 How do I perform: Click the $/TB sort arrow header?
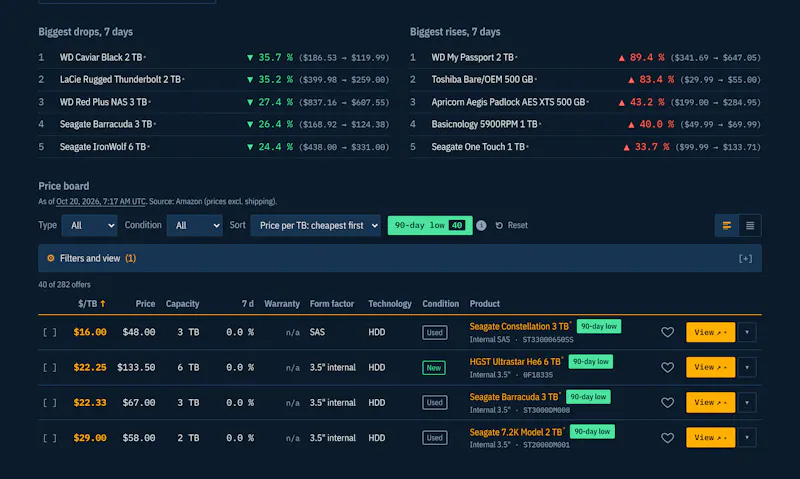click(x=92, y=304)
